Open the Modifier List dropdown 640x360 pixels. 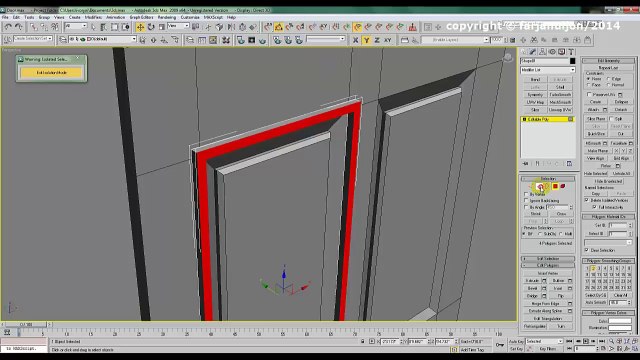(x=548, y=70)
